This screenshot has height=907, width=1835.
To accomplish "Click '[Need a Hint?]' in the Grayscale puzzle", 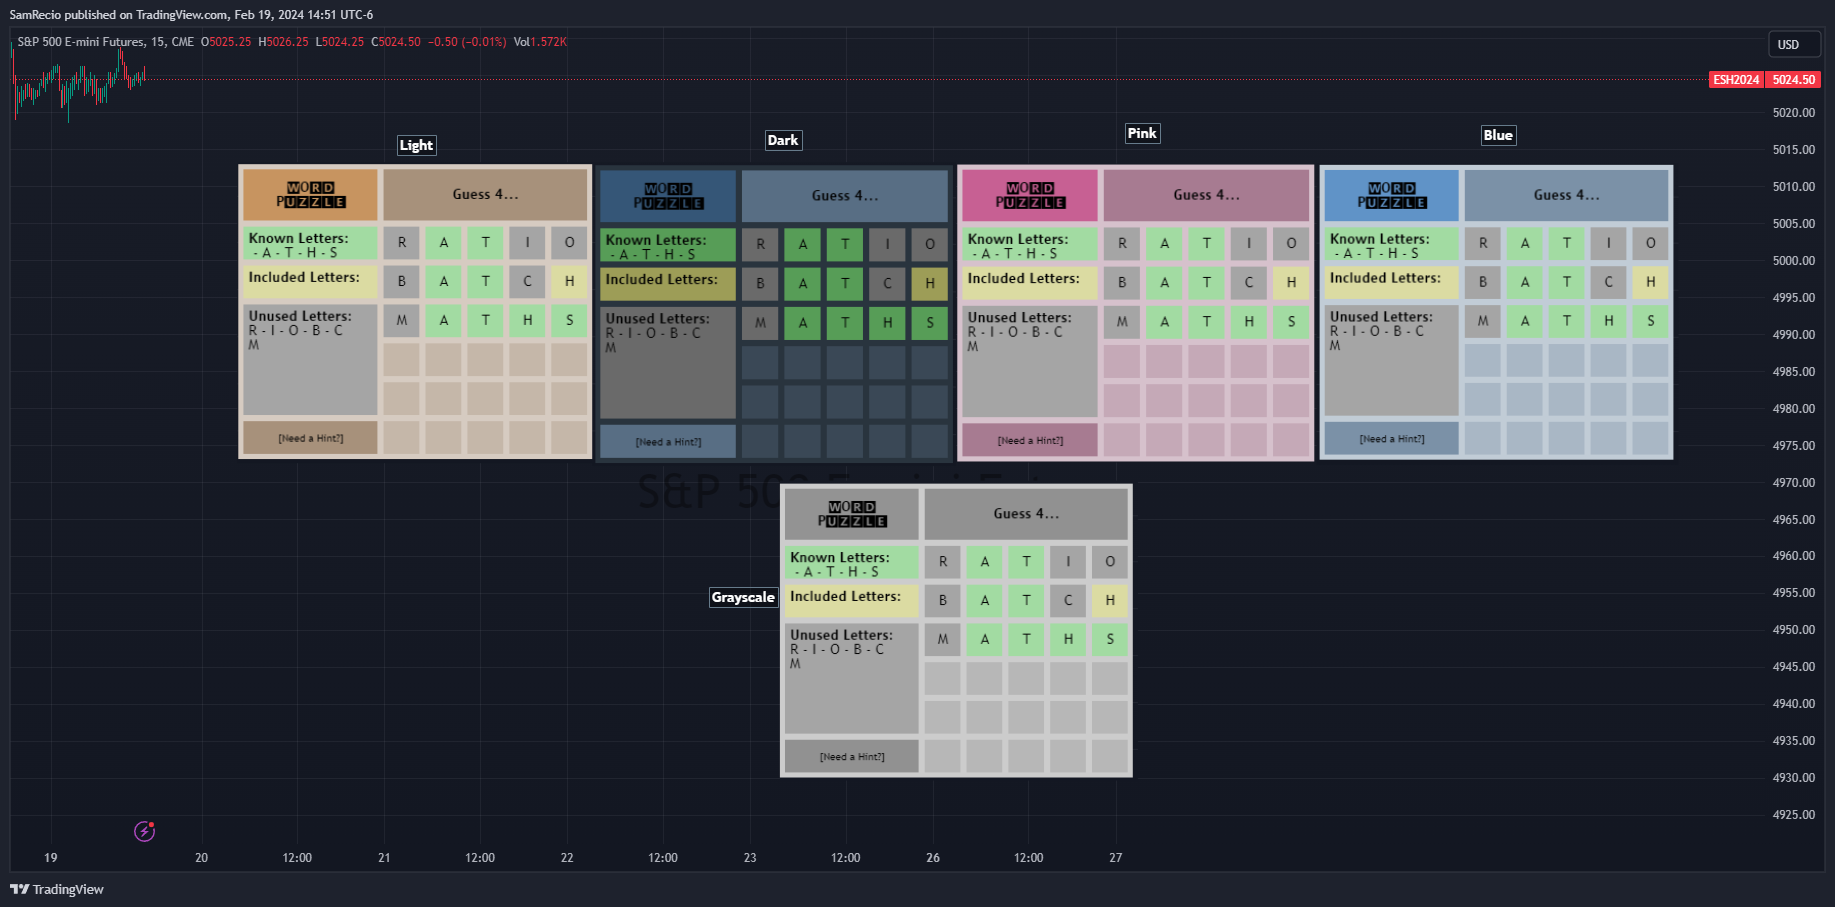I will [x=852, y=756].
